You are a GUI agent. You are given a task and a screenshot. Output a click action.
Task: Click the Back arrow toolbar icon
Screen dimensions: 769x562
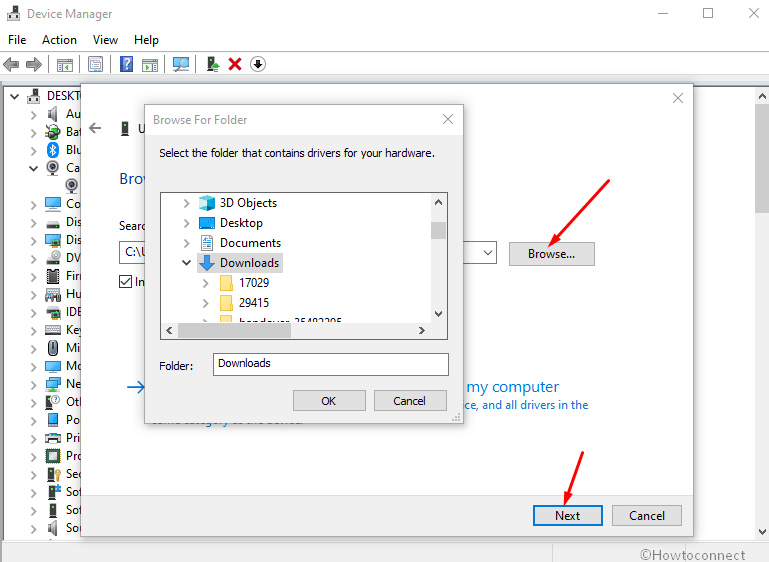[11, 64]
